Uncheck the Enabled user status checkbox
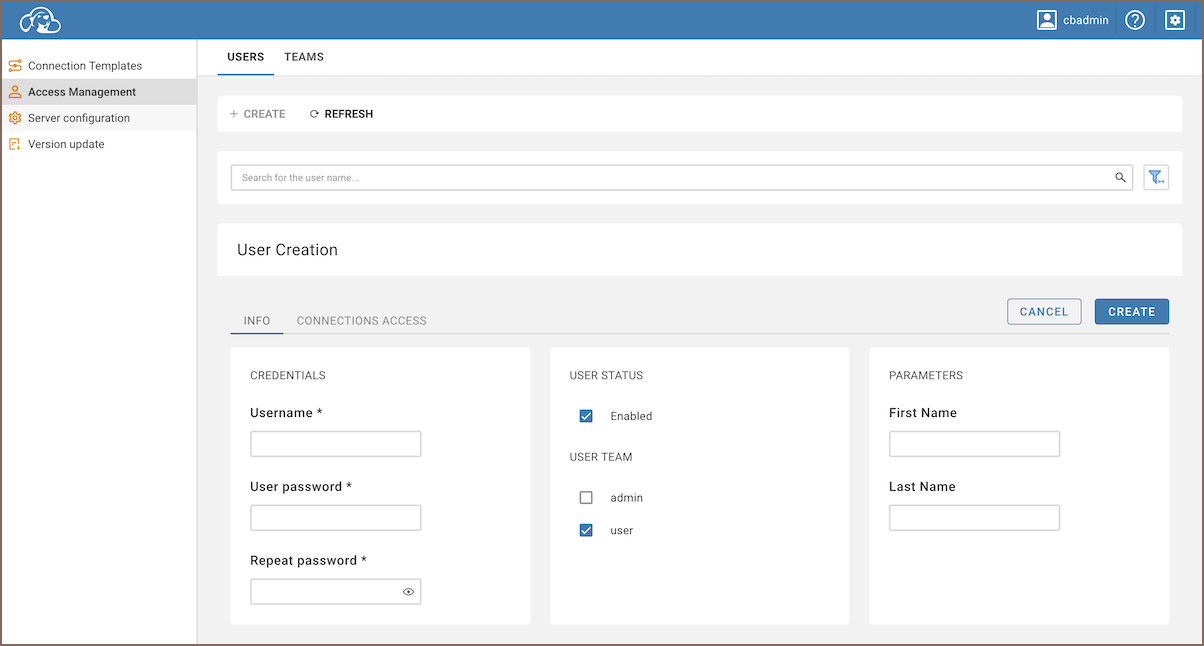The image size is (1204, 646). pyautogui.click(x=586, y=416)
